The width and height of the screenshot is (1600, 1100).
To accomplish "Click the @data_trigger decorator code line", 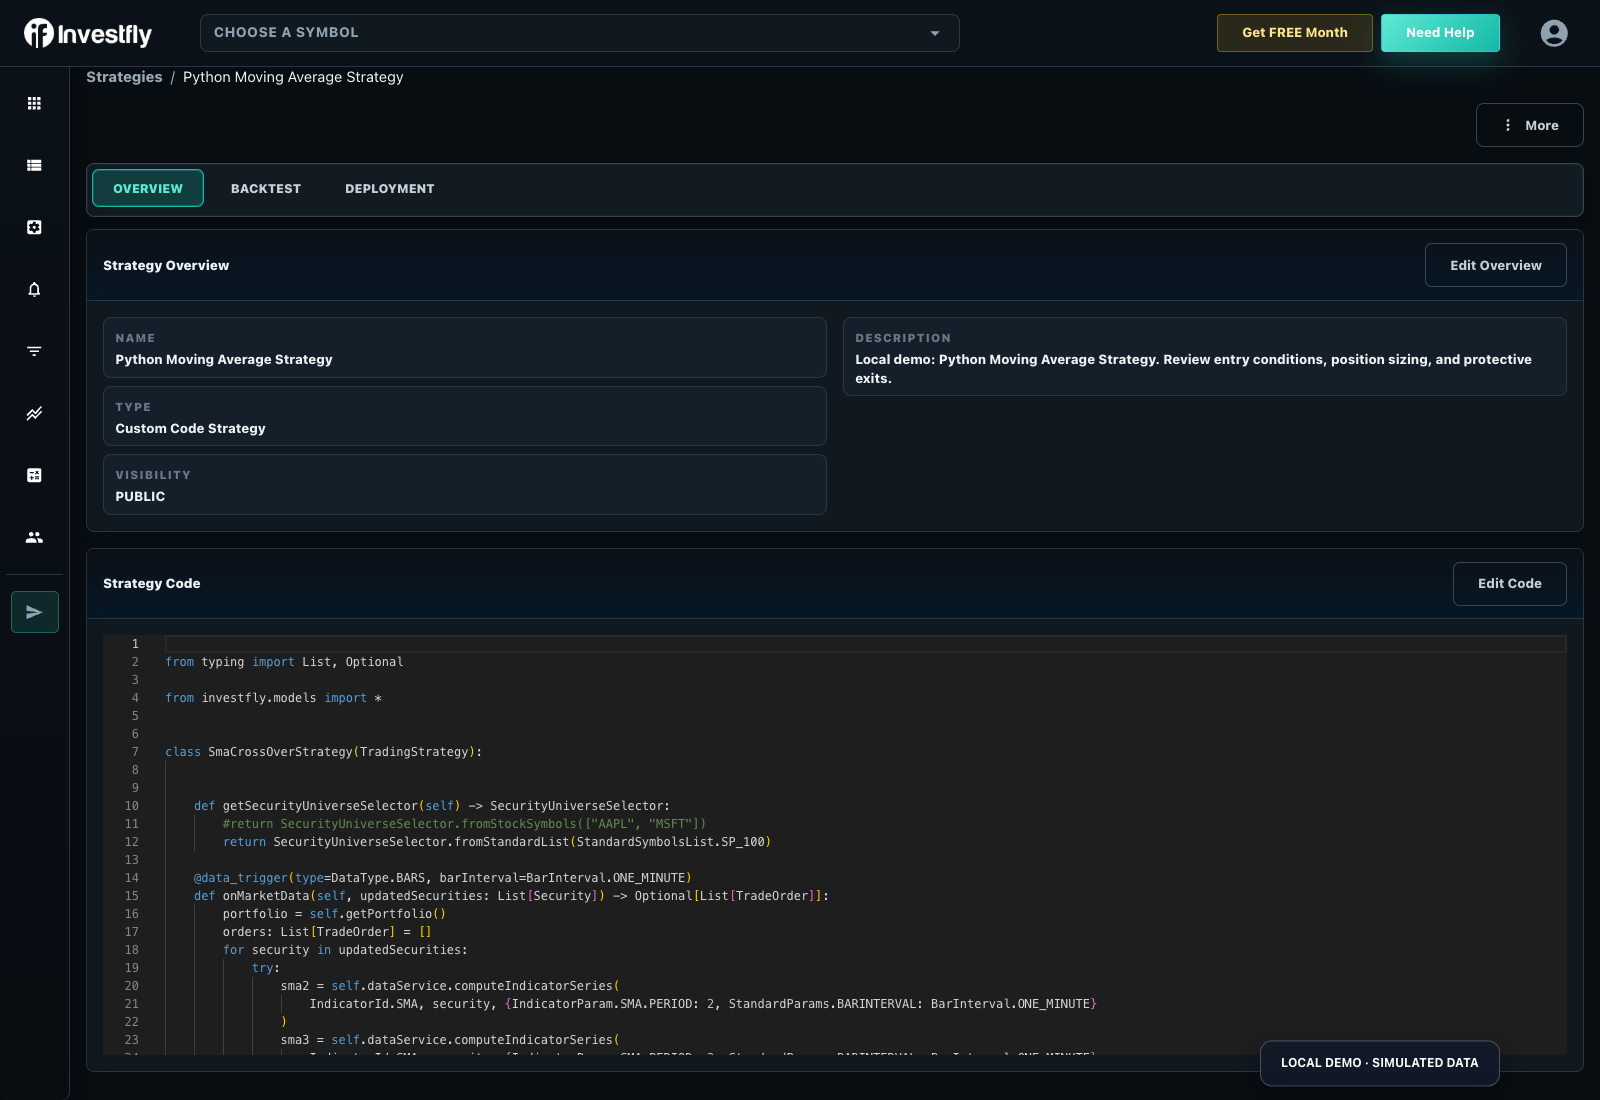I will point(443,878).
